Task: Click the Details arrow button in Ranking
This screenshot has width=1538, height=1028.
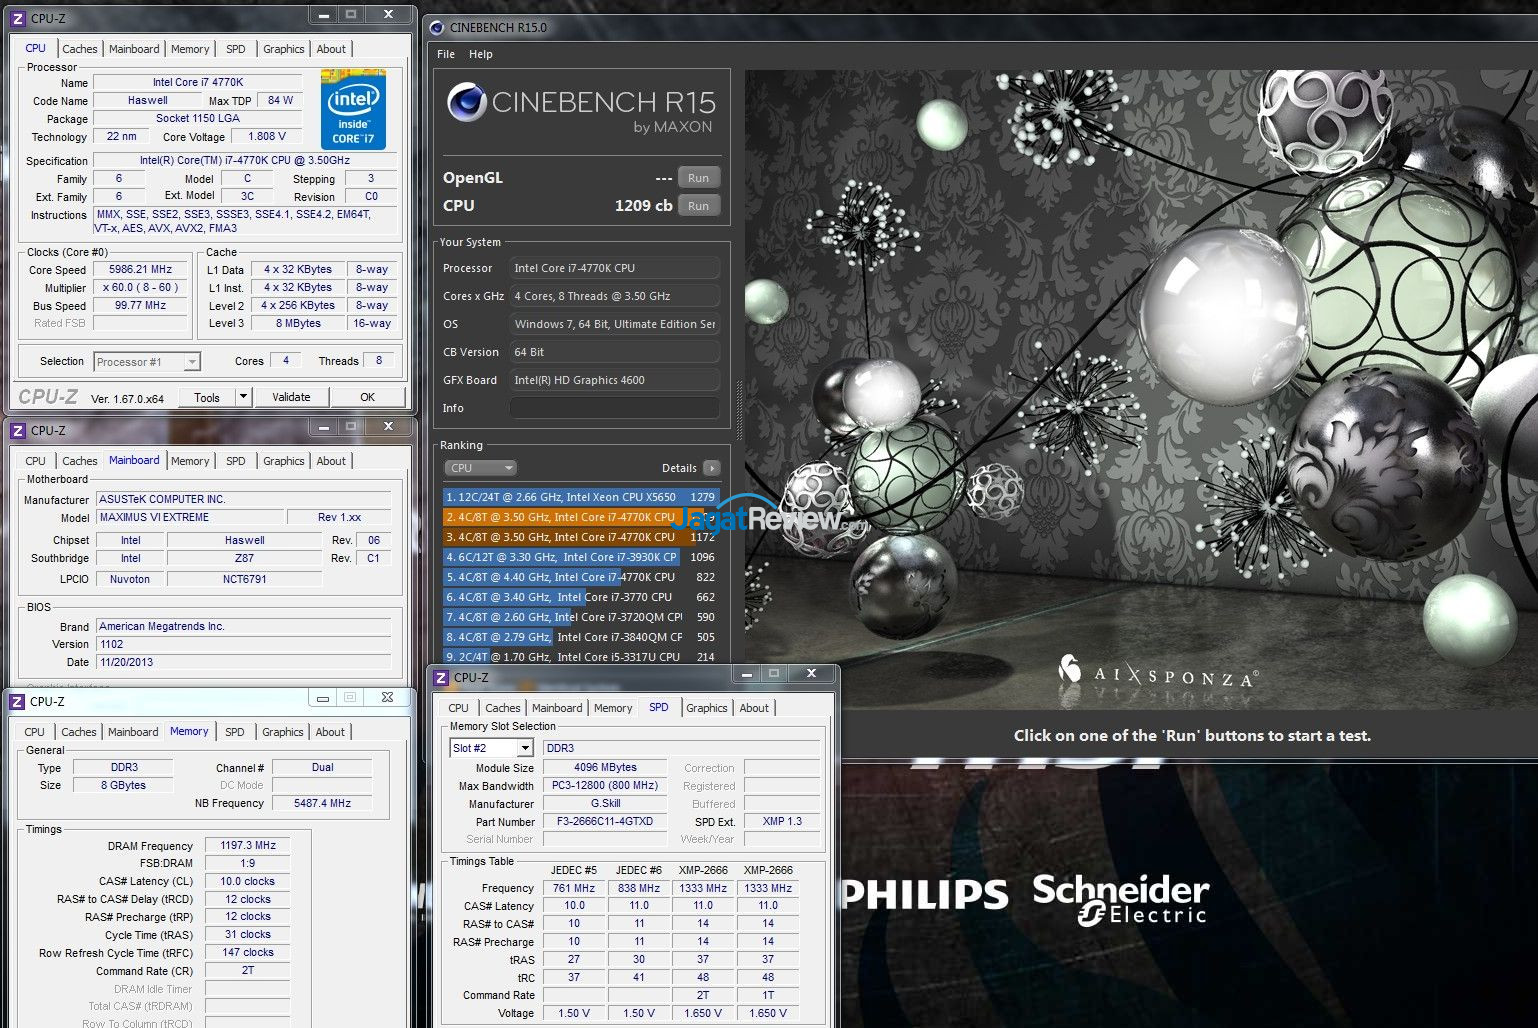Action: 711,468
